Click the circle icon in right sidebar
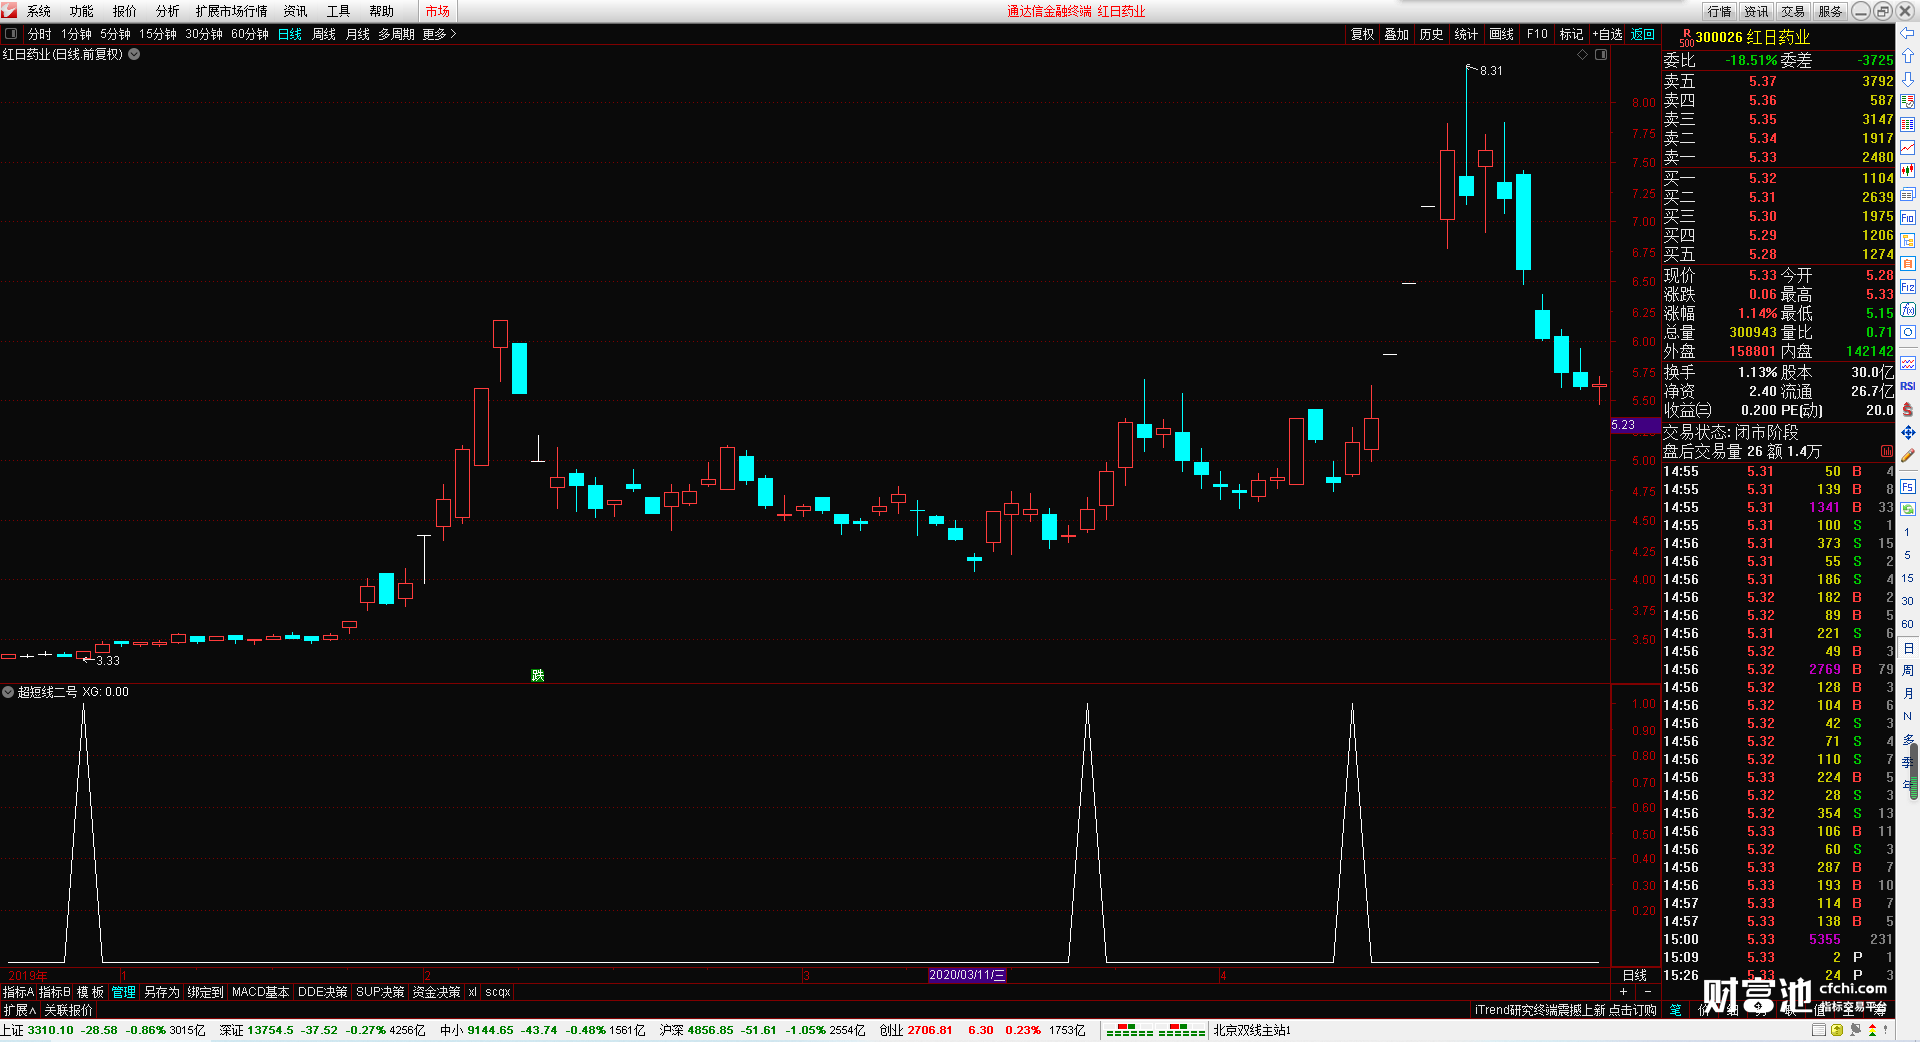Image resolution: width=1920 pixels, height=1042 pixels. (1908, 333)
